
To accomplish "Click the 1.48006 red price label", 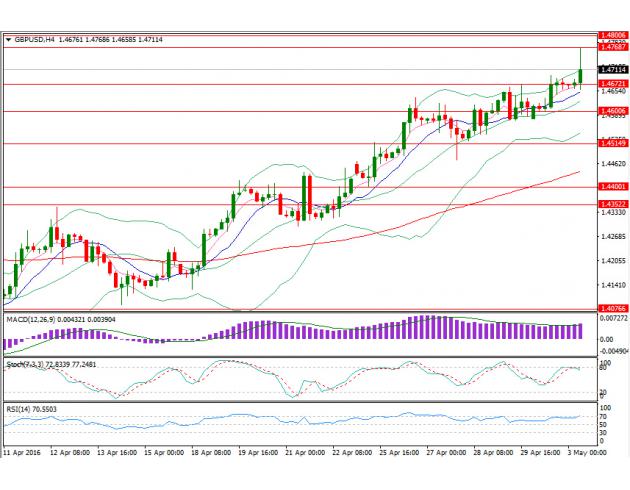I will [611, 34].
